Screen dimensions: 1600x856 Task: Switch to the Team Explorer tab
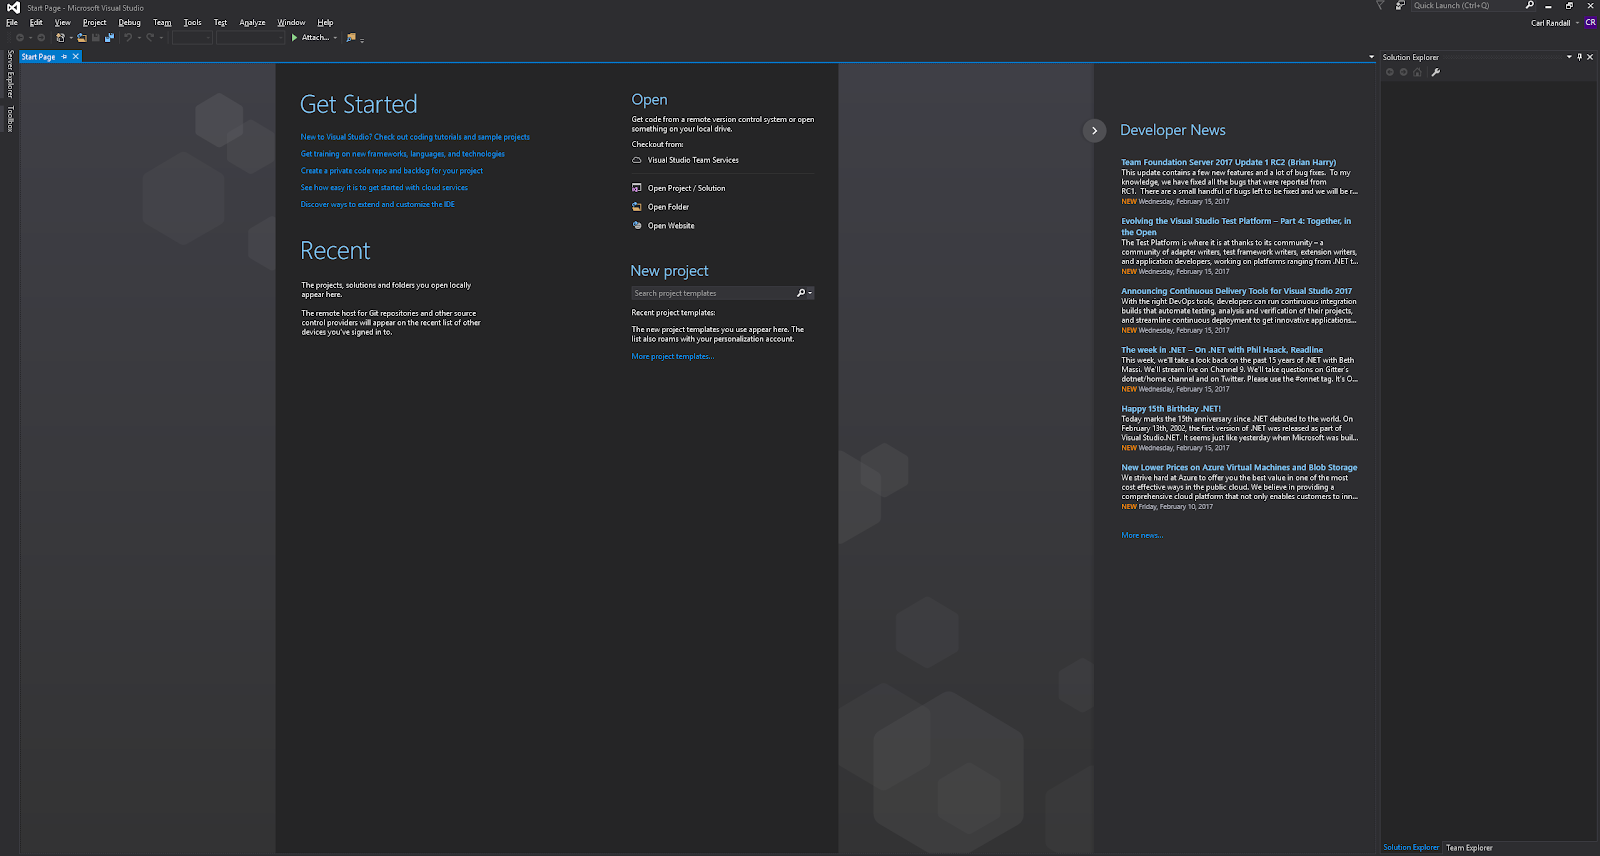pos(1469,848)
